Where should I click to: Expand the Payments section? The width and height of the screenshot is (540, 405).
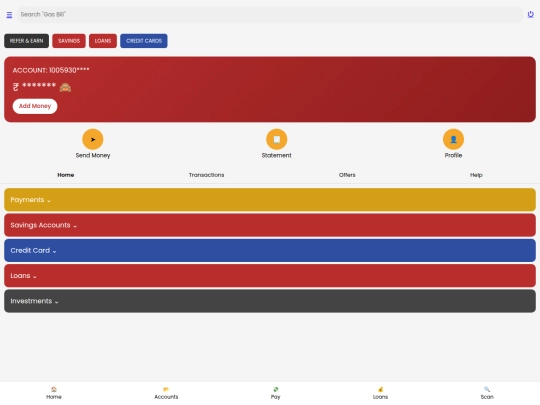click(270, 200)
